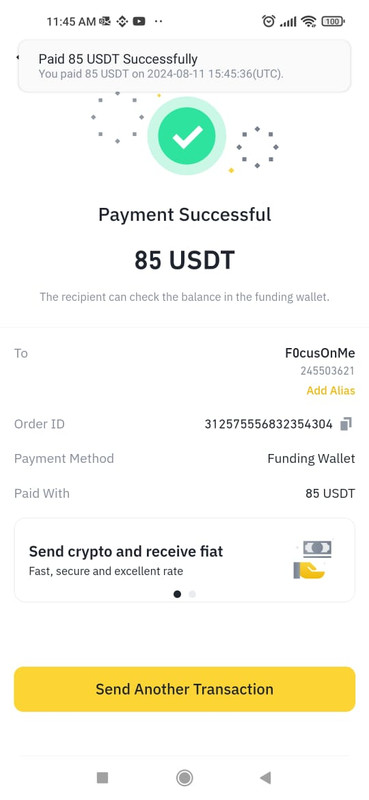This screenshot has height=800, width=369.
Task: Open the Paid 85 USDT Successfully notification
Action: click(184, 66)
